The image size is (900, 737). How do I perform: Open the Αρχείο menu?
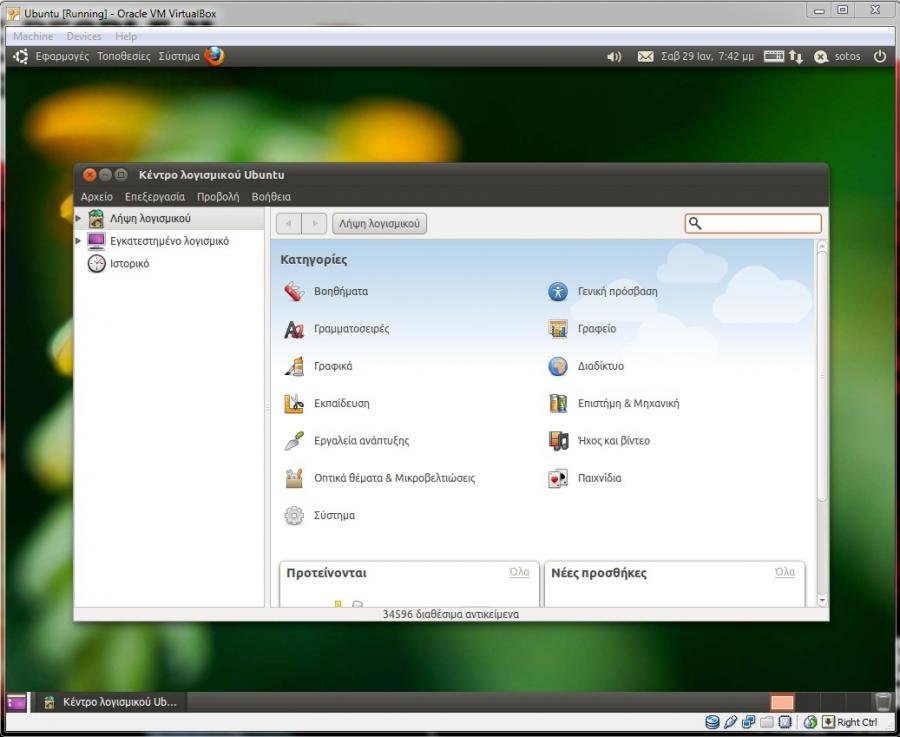[x=96, y=197]
